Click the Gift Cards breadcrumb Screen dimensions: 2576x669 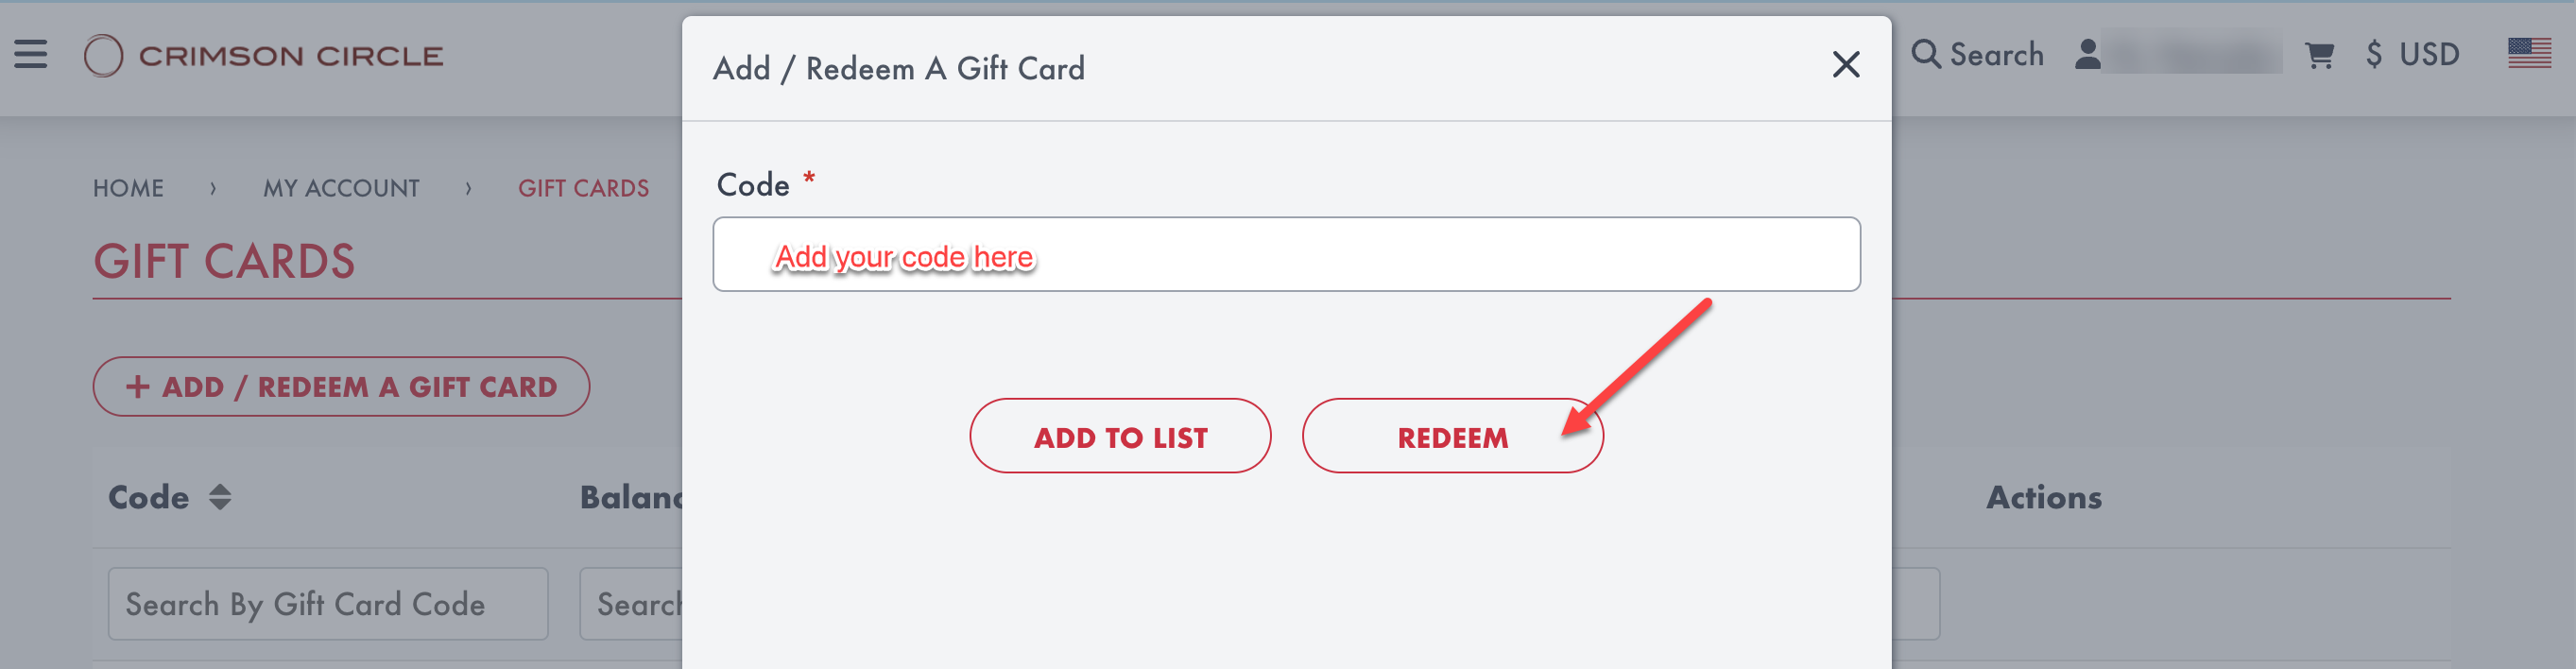click(583, 188)
